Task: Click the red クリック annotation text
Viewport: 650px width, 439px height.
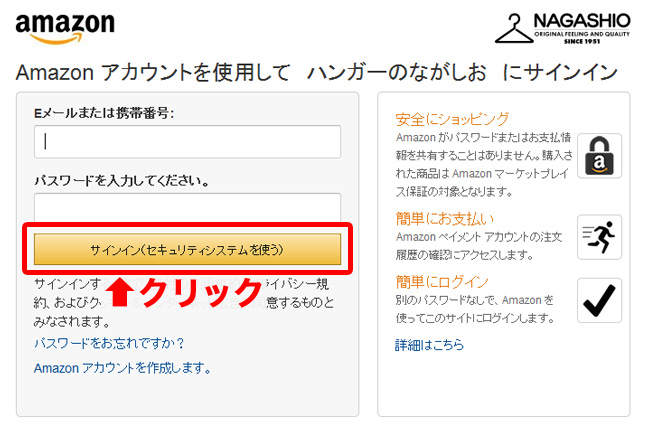Action: [200, 292]
